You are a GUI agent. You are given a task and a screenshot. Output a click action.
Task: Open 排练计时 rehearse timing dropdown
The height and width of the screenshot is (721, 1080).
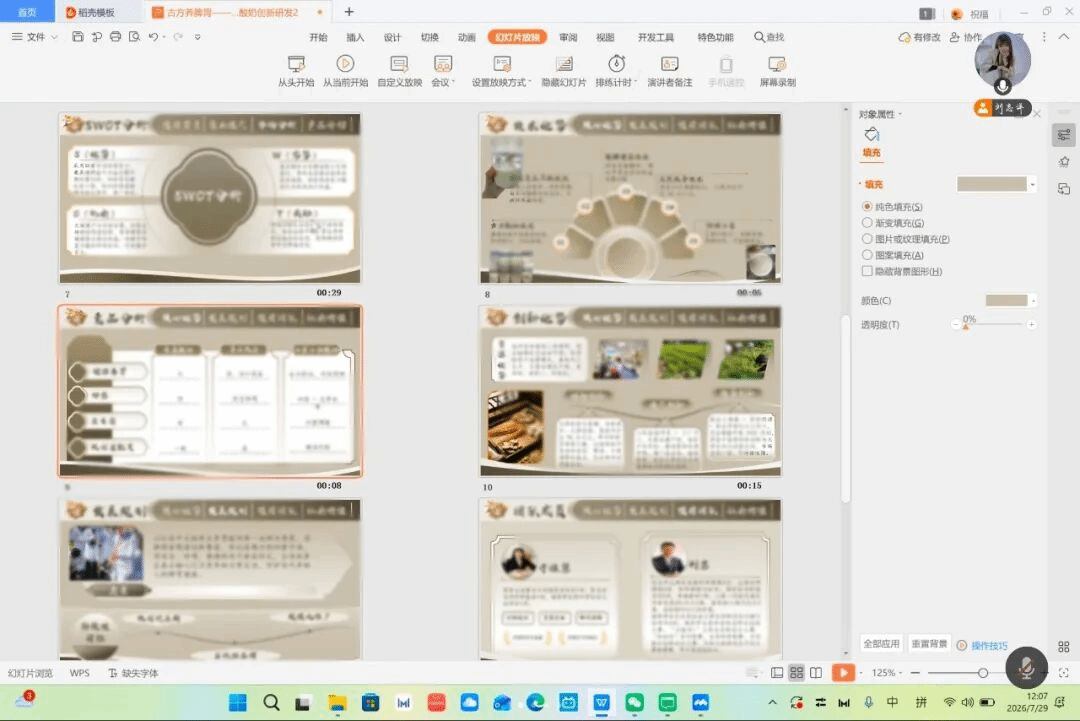616,82
